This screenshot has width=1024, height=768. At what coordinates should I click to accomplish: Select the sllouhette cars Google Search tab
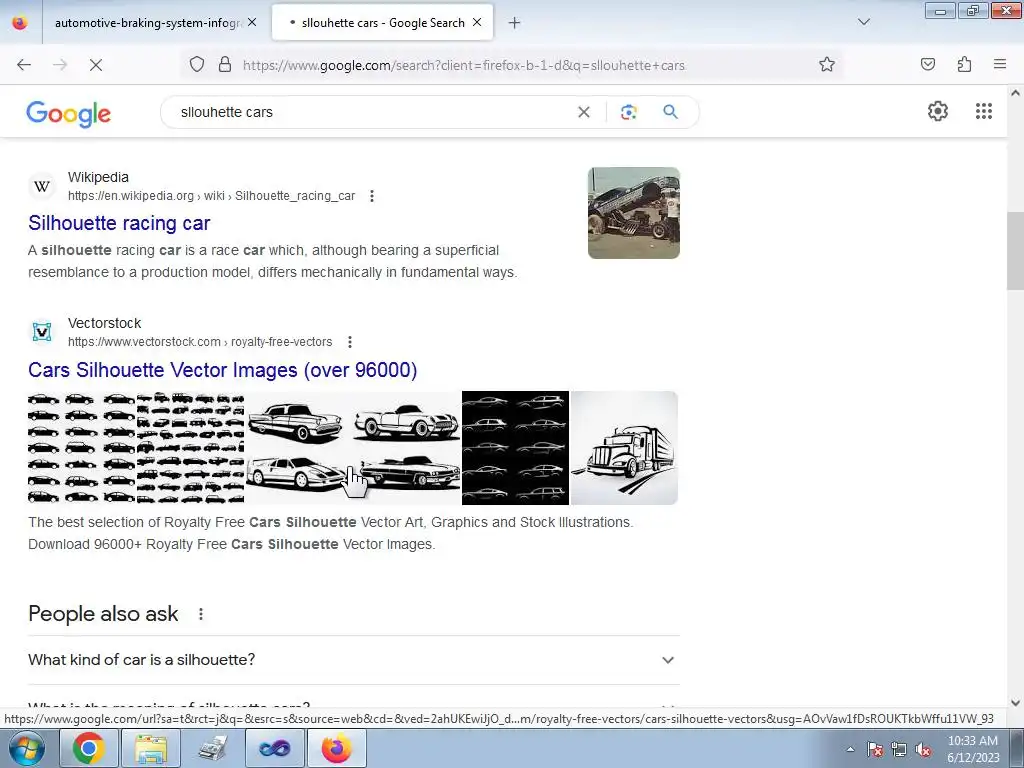[x=383, y=23]
